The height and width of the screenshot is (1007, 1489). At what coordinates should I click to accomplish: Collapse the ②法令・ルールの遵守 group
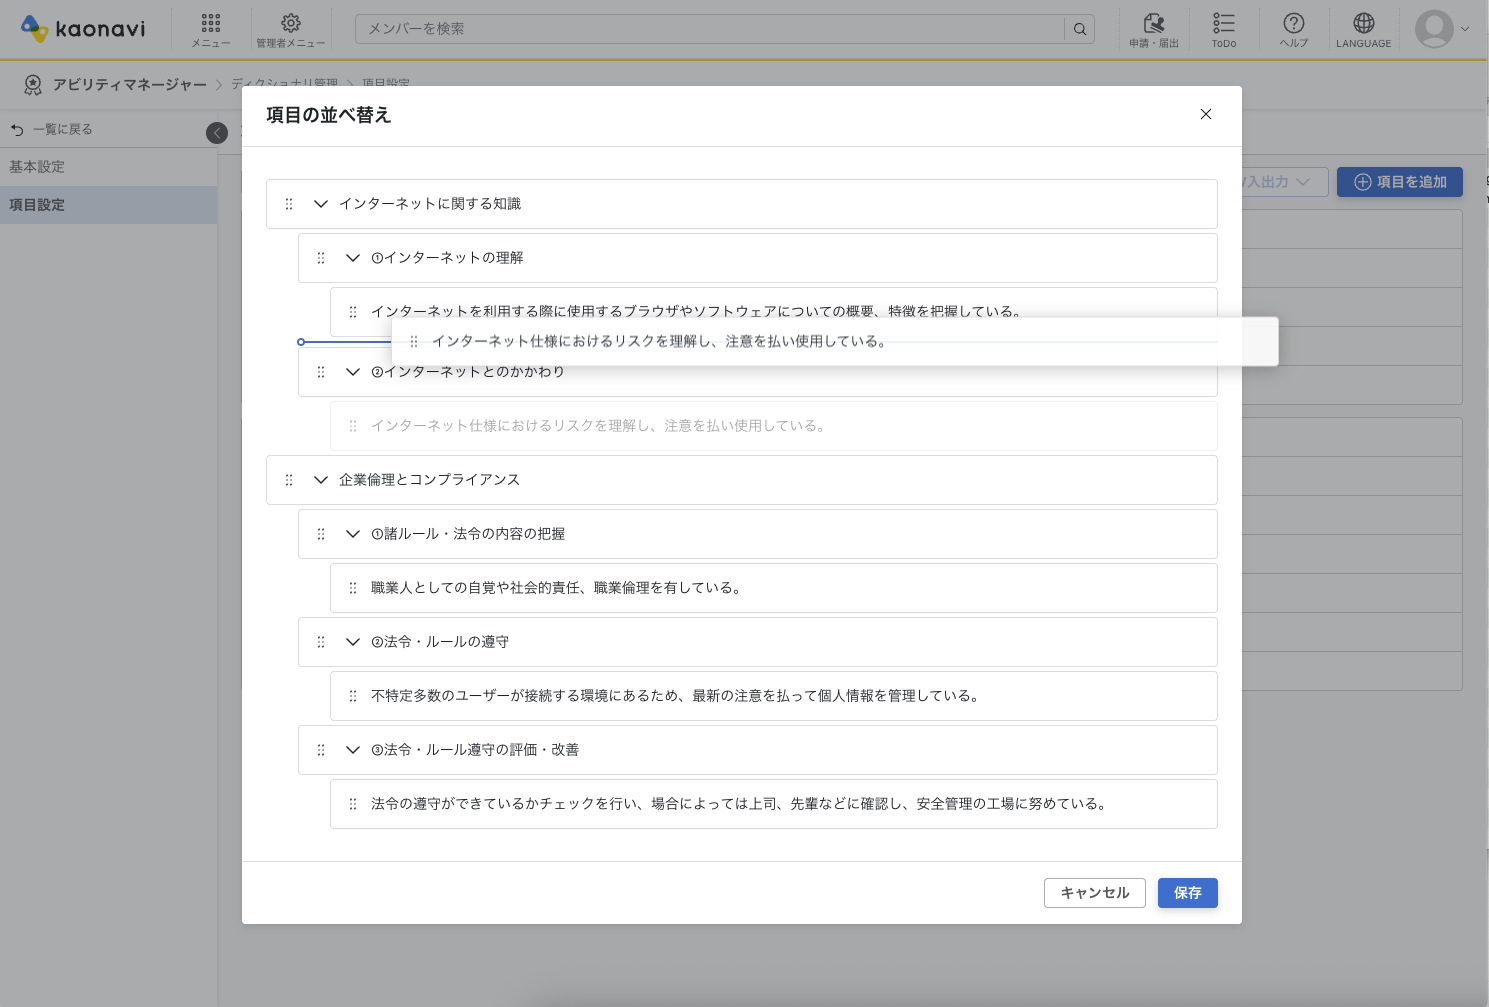(353, 642)
